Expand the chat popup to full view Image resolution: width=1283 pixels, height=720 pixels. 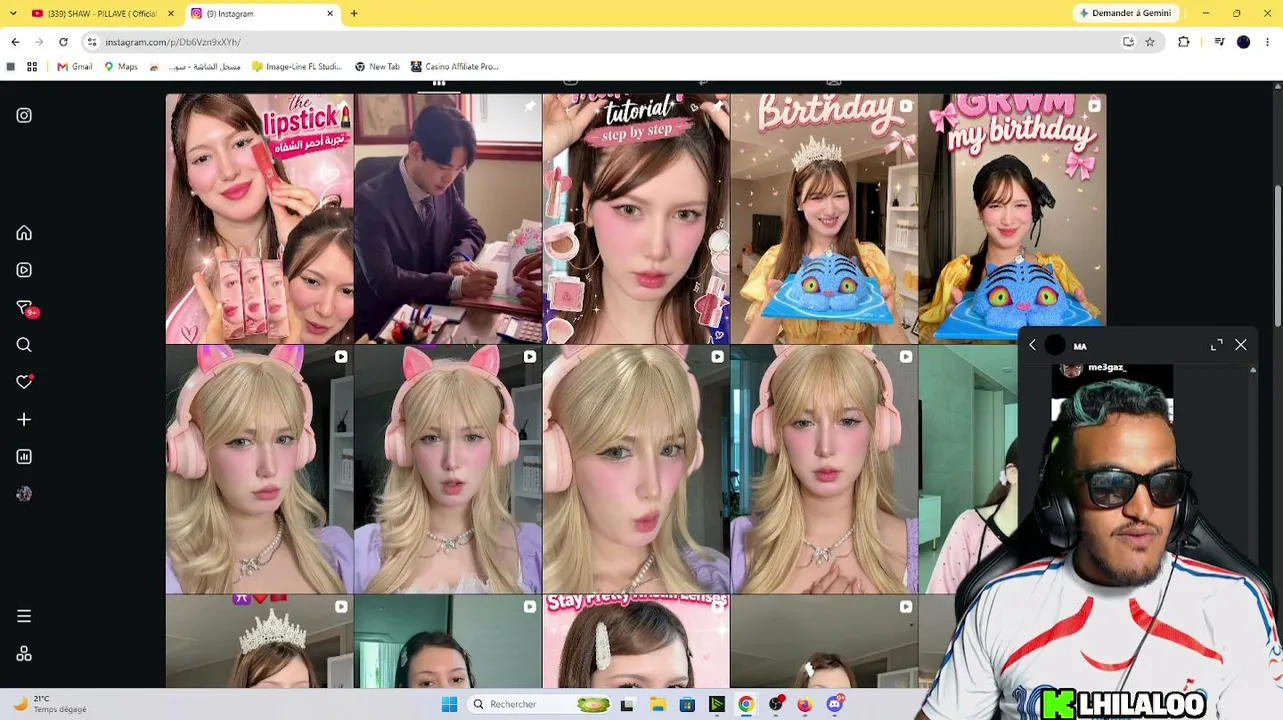point(1217,345)
